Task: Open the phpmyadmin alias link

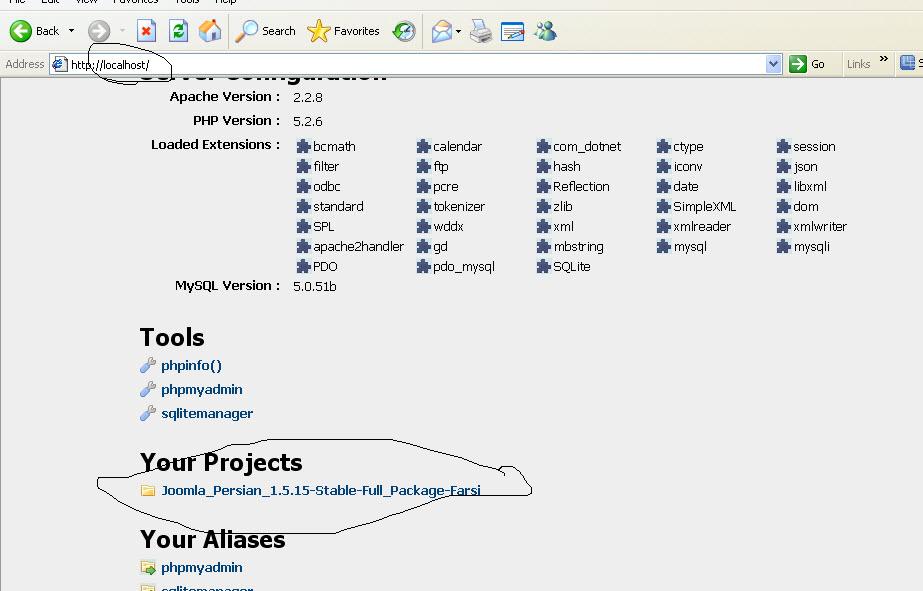Action: (202, 567)
